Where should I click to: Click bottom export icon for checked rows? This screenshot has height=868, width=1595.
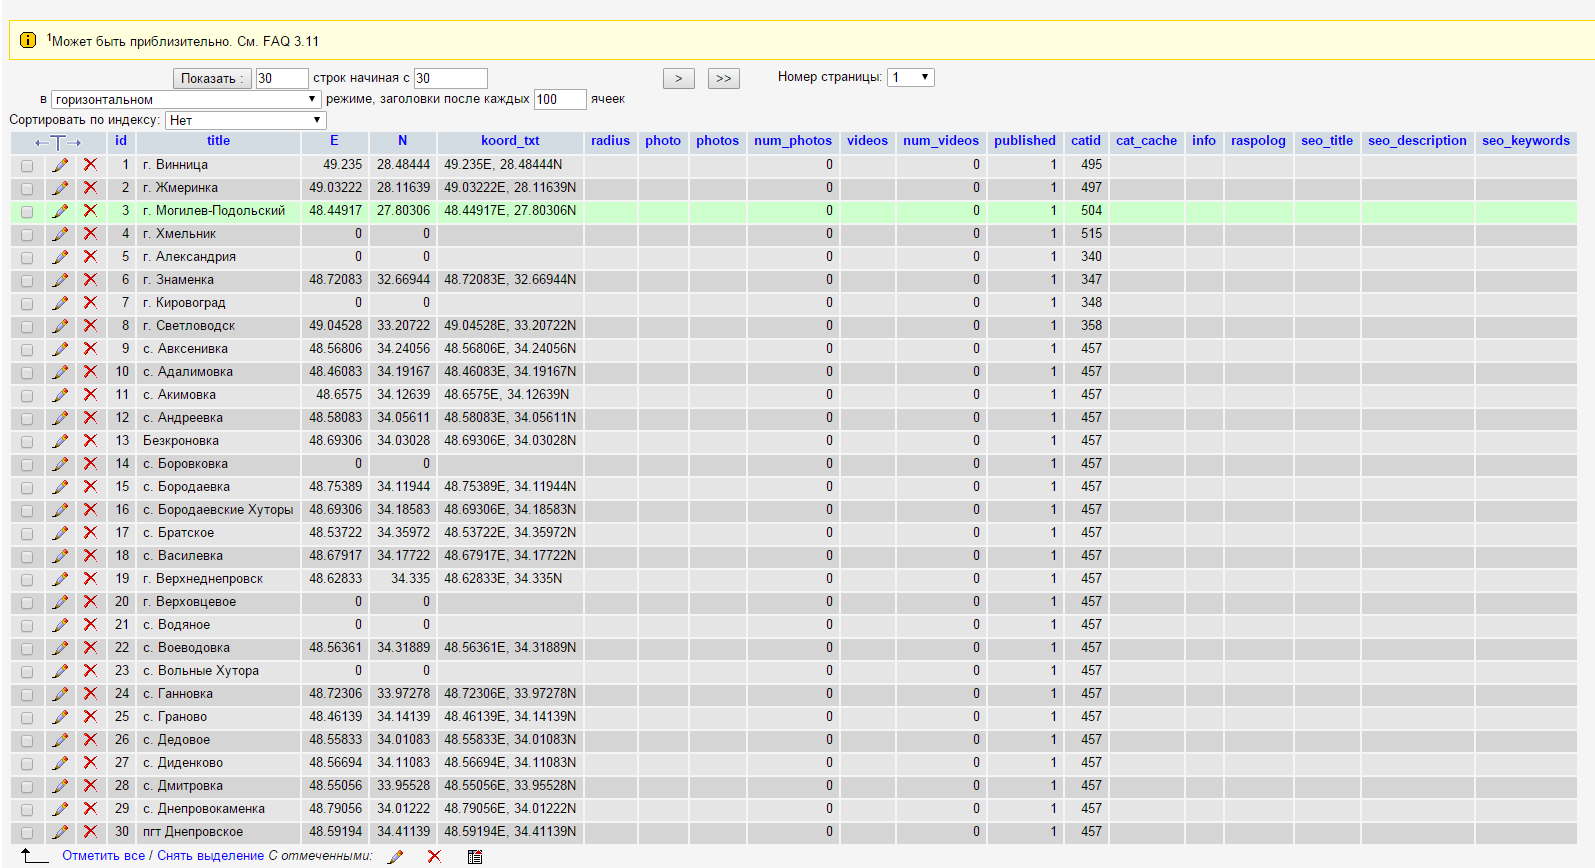point(475,857)
